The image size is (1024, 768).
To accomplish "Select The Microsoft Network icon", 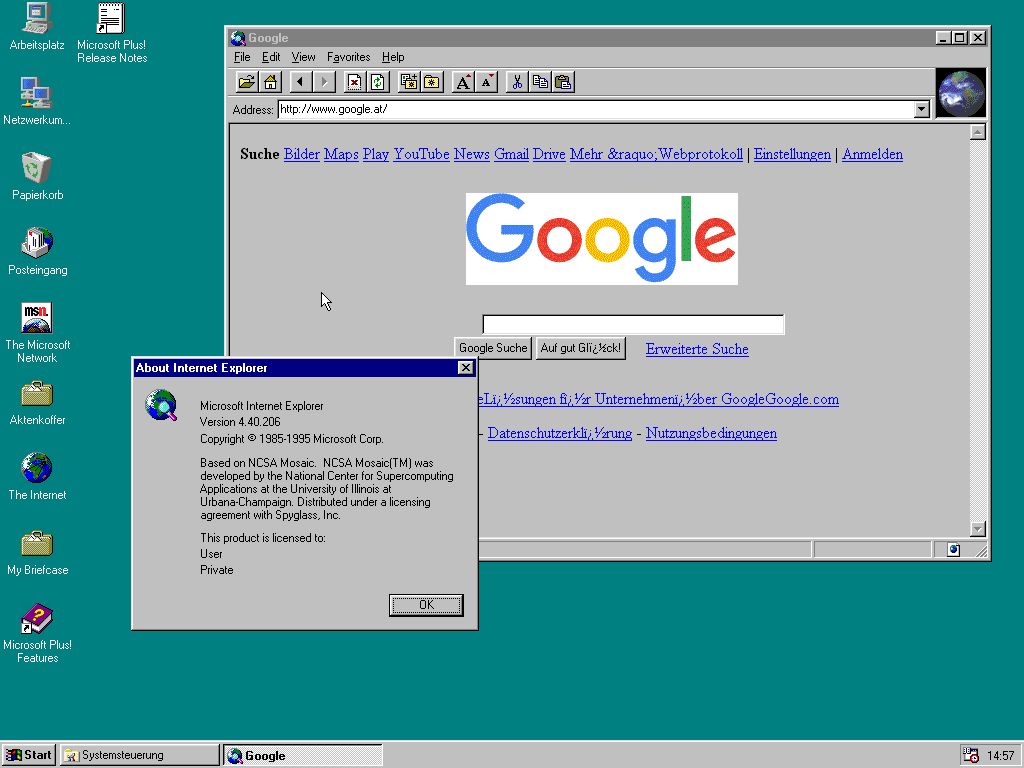I will pyautogui.click(x=37, y=333).
